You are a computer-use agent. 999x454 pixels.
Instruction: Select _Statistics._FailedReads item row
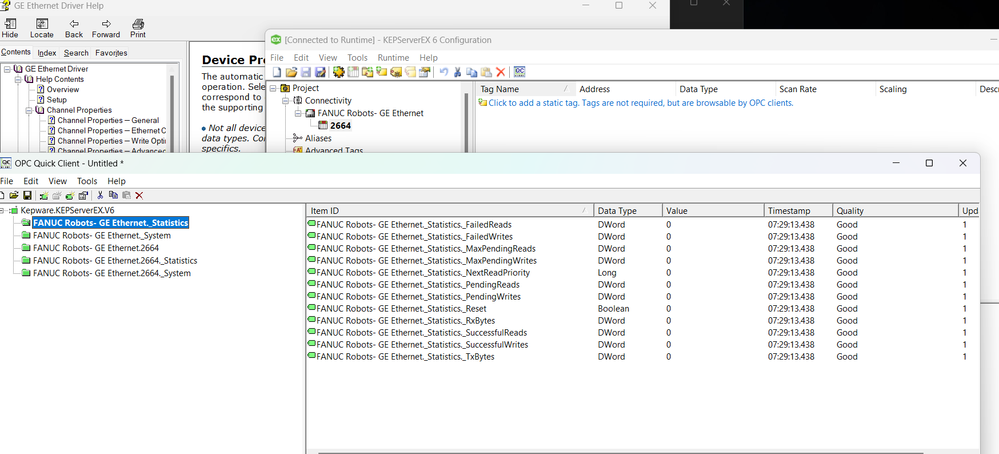(642, 225)
